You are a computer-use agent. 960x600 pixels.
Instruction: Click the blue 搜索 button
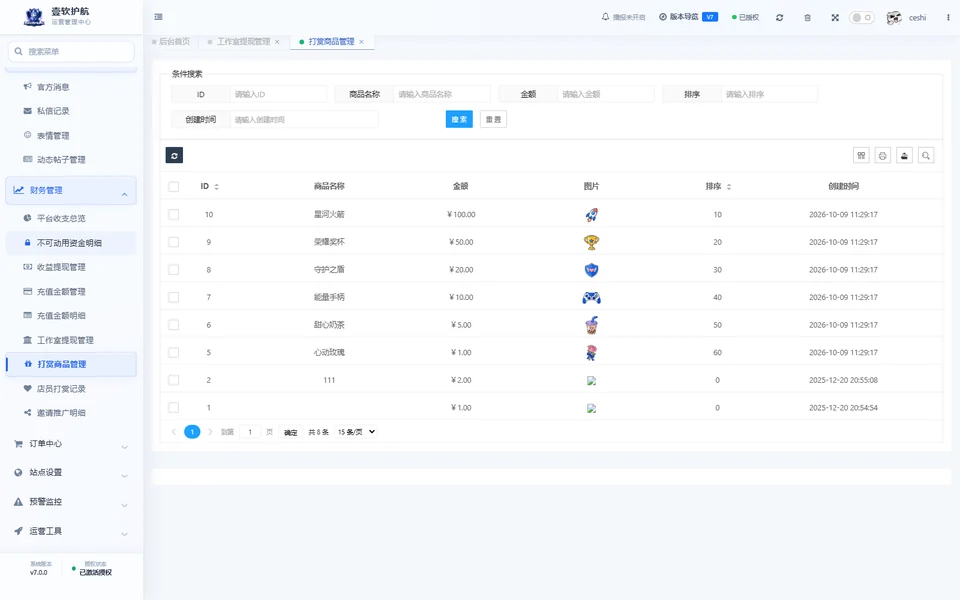(459, 119)
